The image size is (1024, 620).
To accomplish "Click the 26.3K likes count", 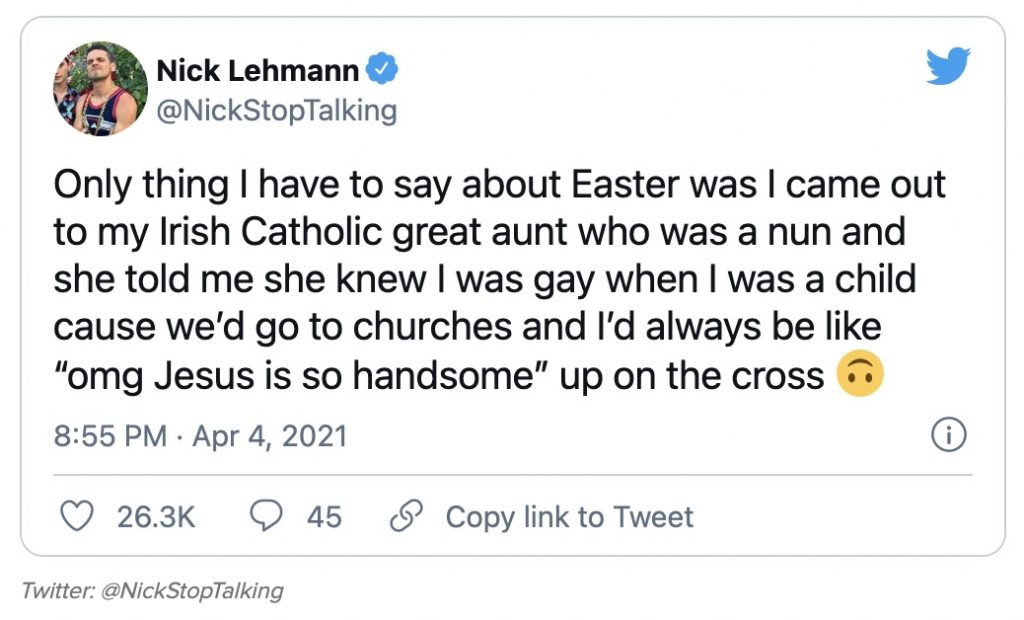I will point(156,517).
